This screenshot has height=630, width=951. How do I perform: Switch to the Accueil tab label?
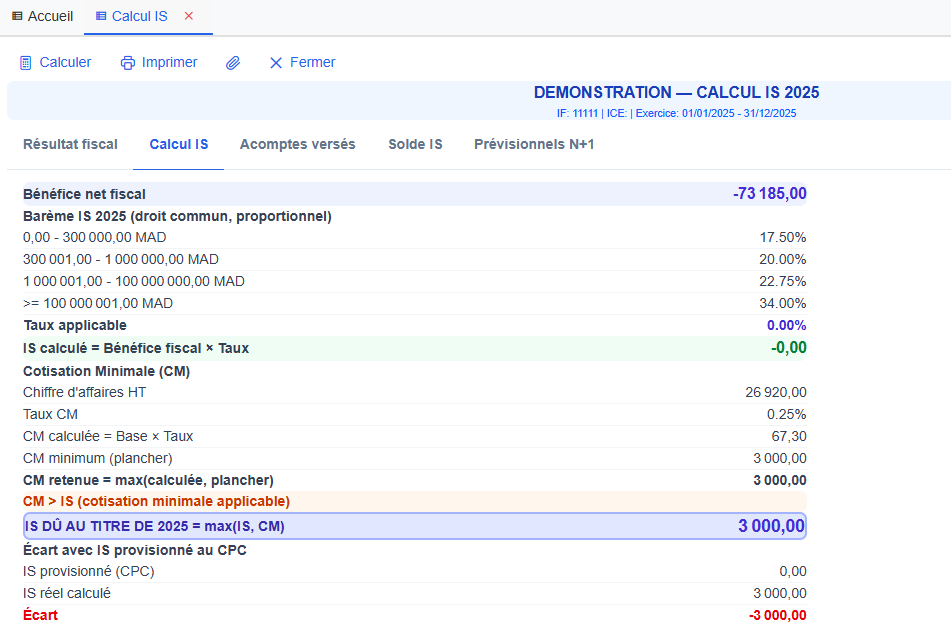click(x=50, y=17)
